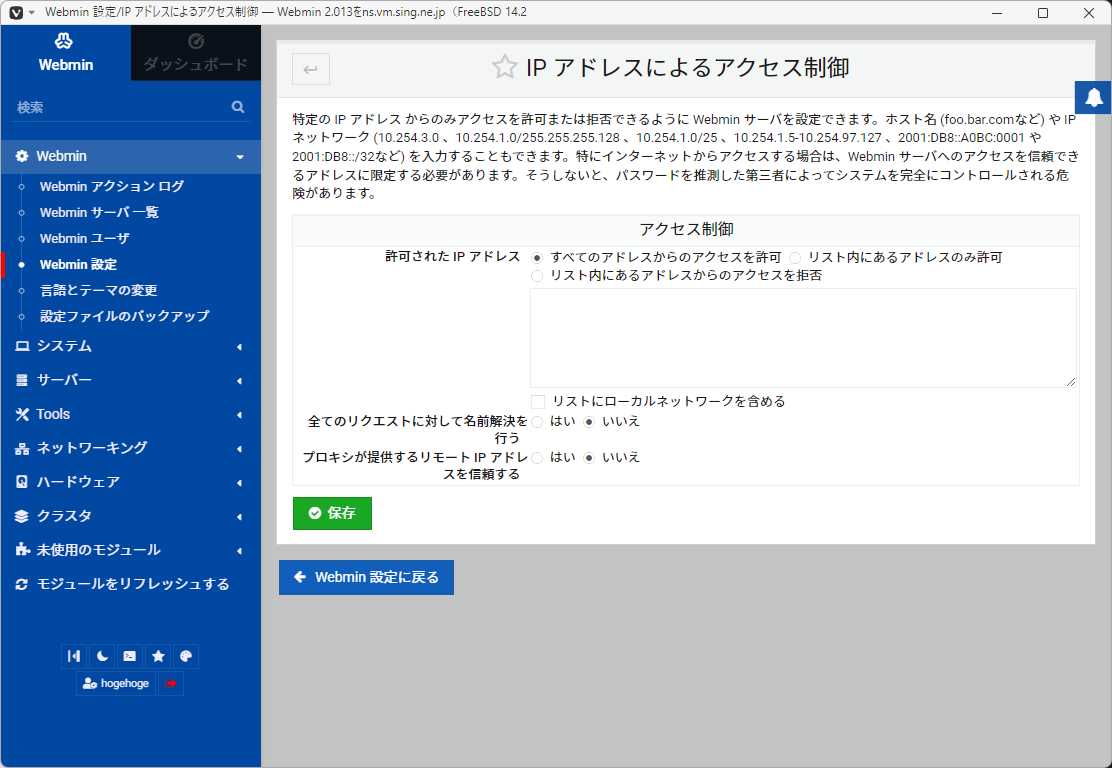Click the green 保存 button
1112x768 pixels.
click(332, 513)
